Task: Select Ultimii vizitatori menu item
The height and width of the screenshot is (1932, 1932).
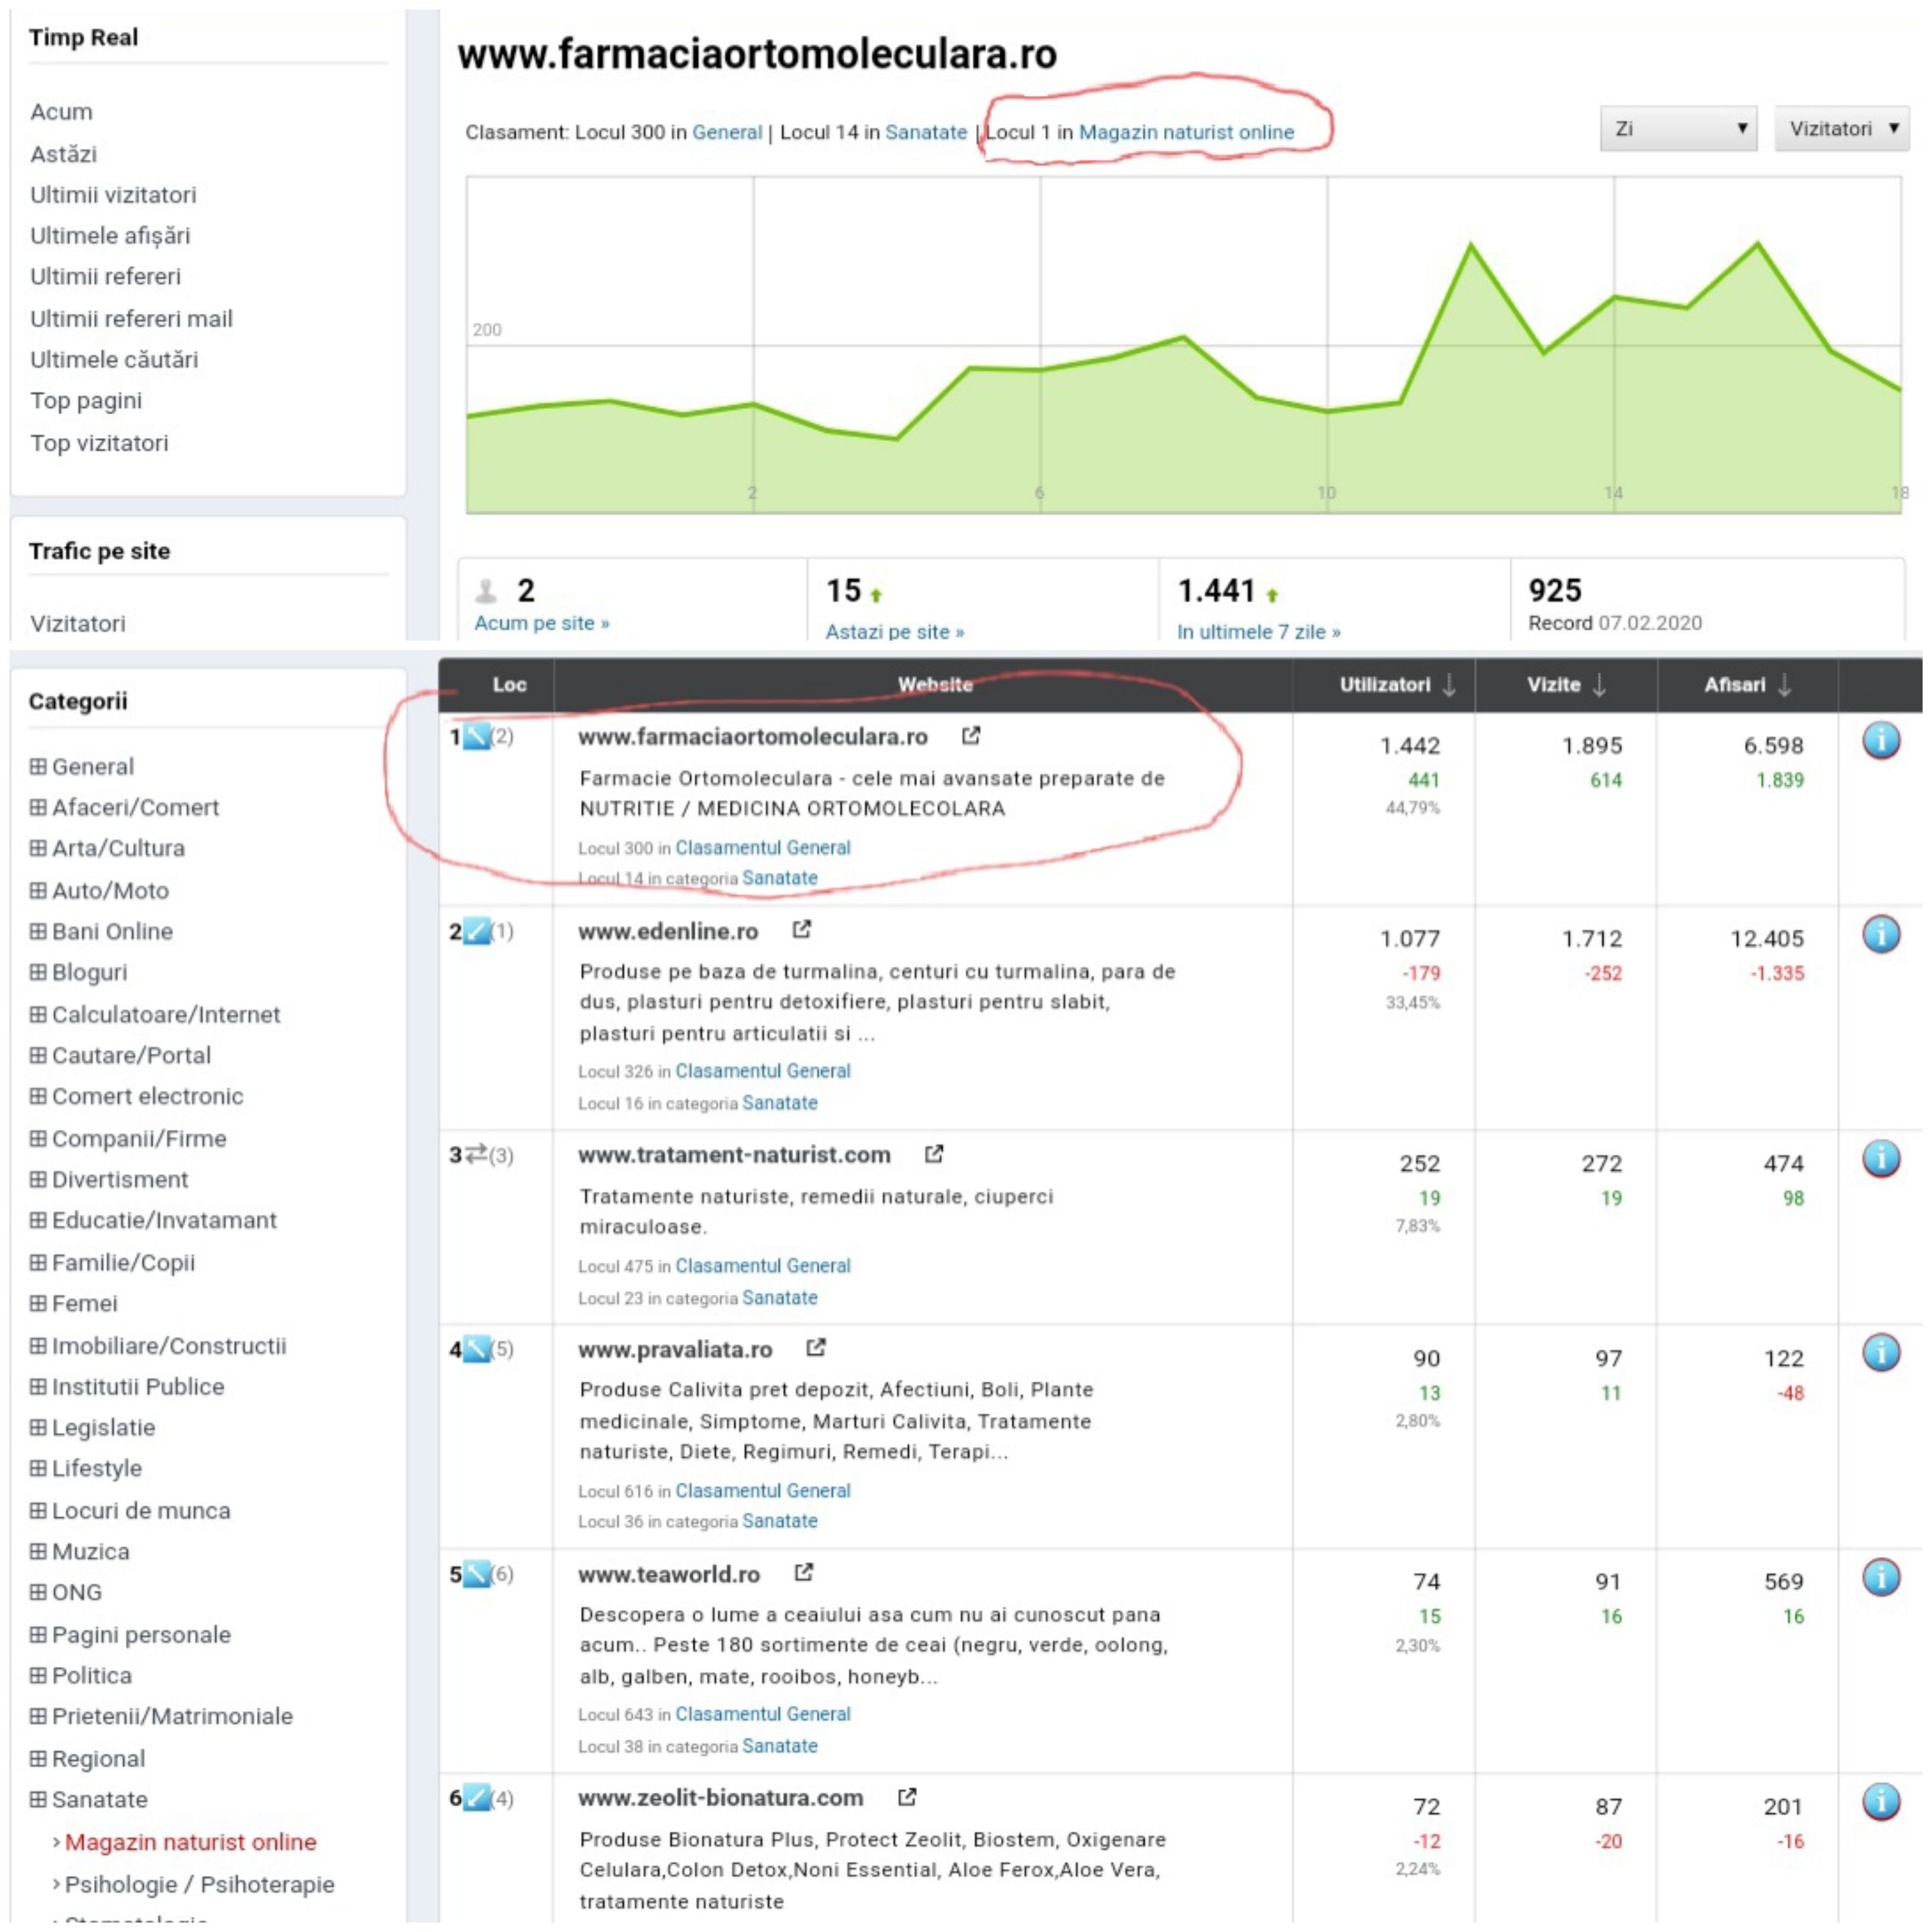Action: coord(113,195)
